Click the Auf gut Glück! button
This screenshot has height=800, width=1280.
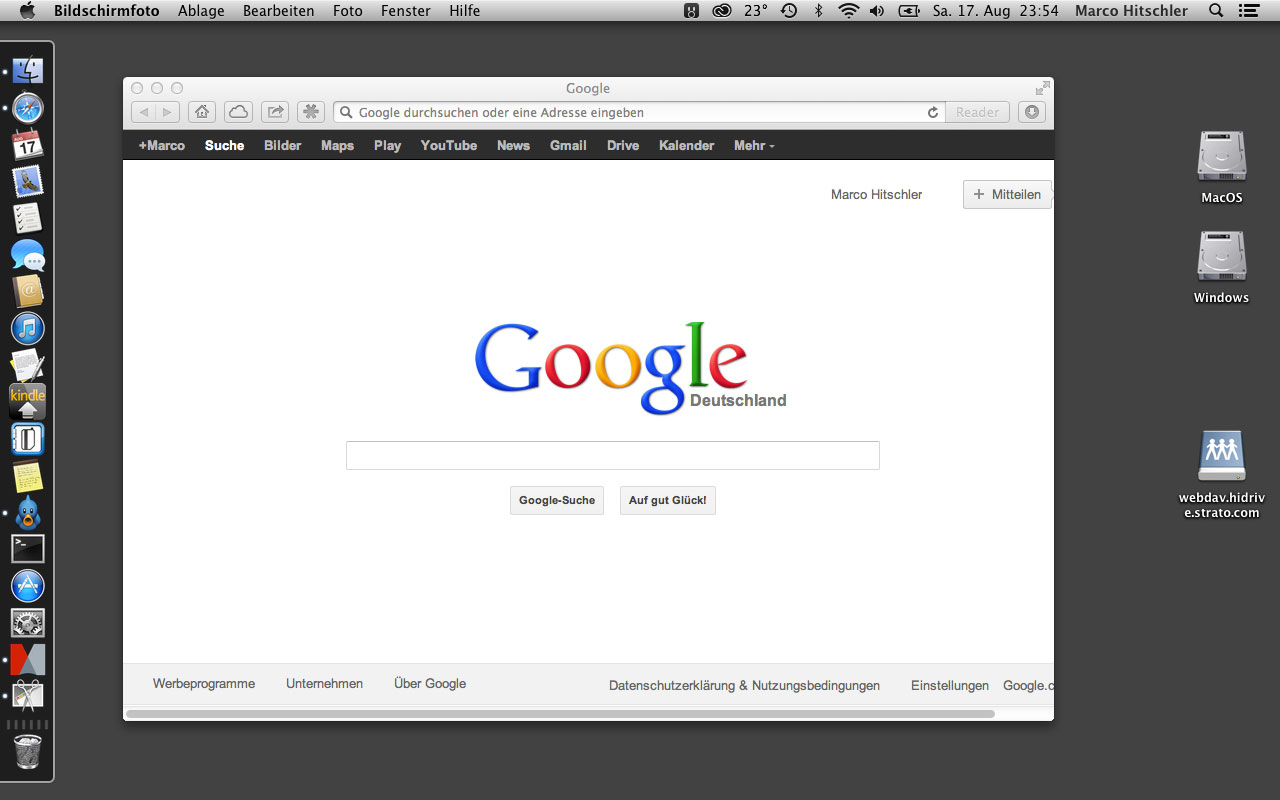(x=668, y=500)
